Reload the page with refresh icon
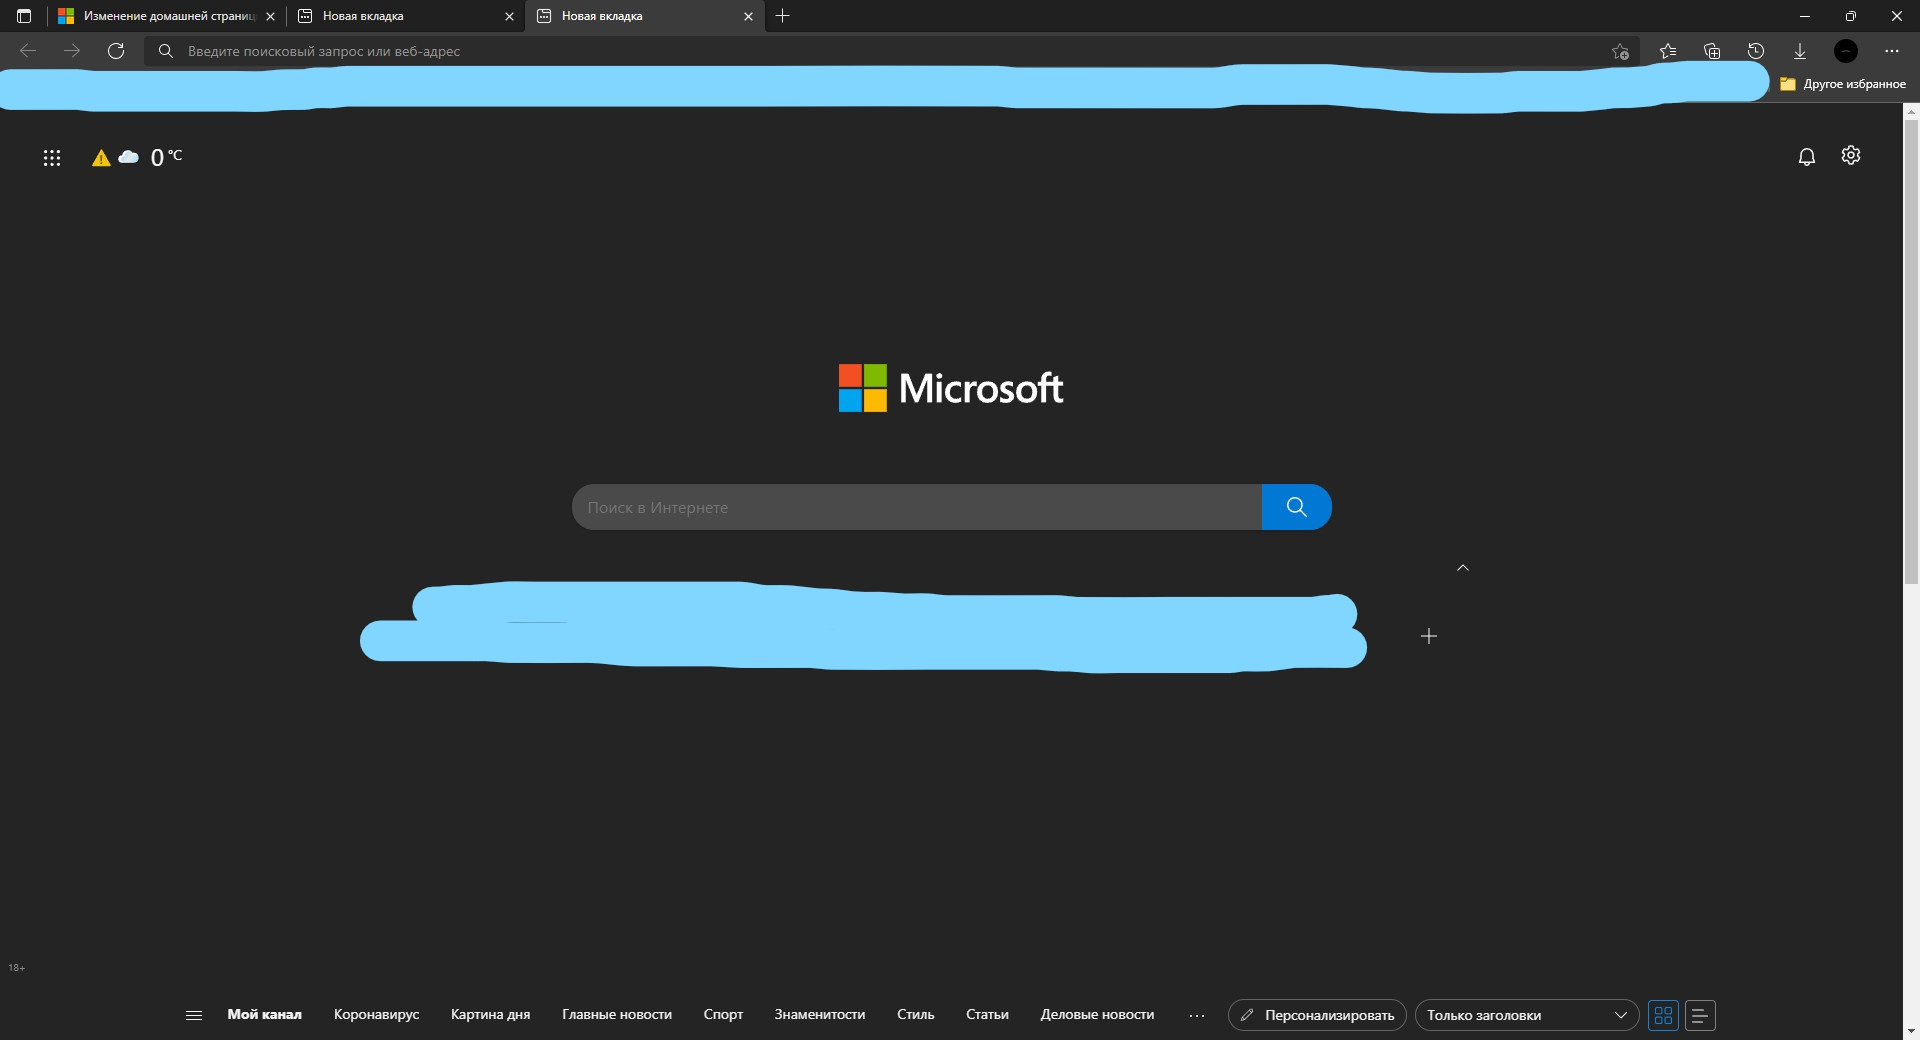This screenshot has width=1920, height=1040. pos(116,51)
